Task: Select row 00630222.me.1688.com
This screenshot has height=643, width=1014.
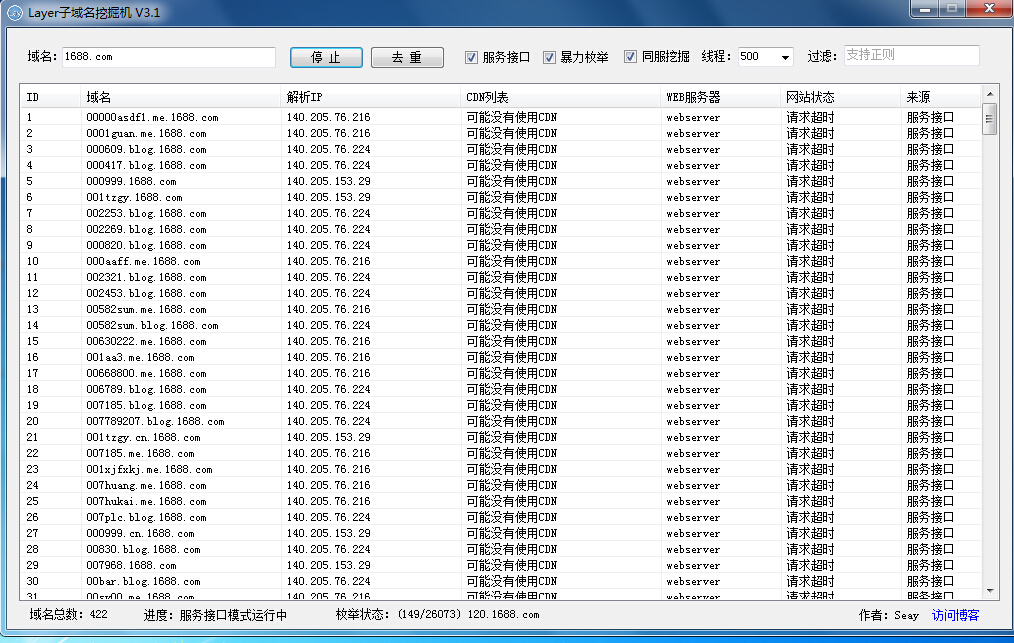Action: [501, 342]
